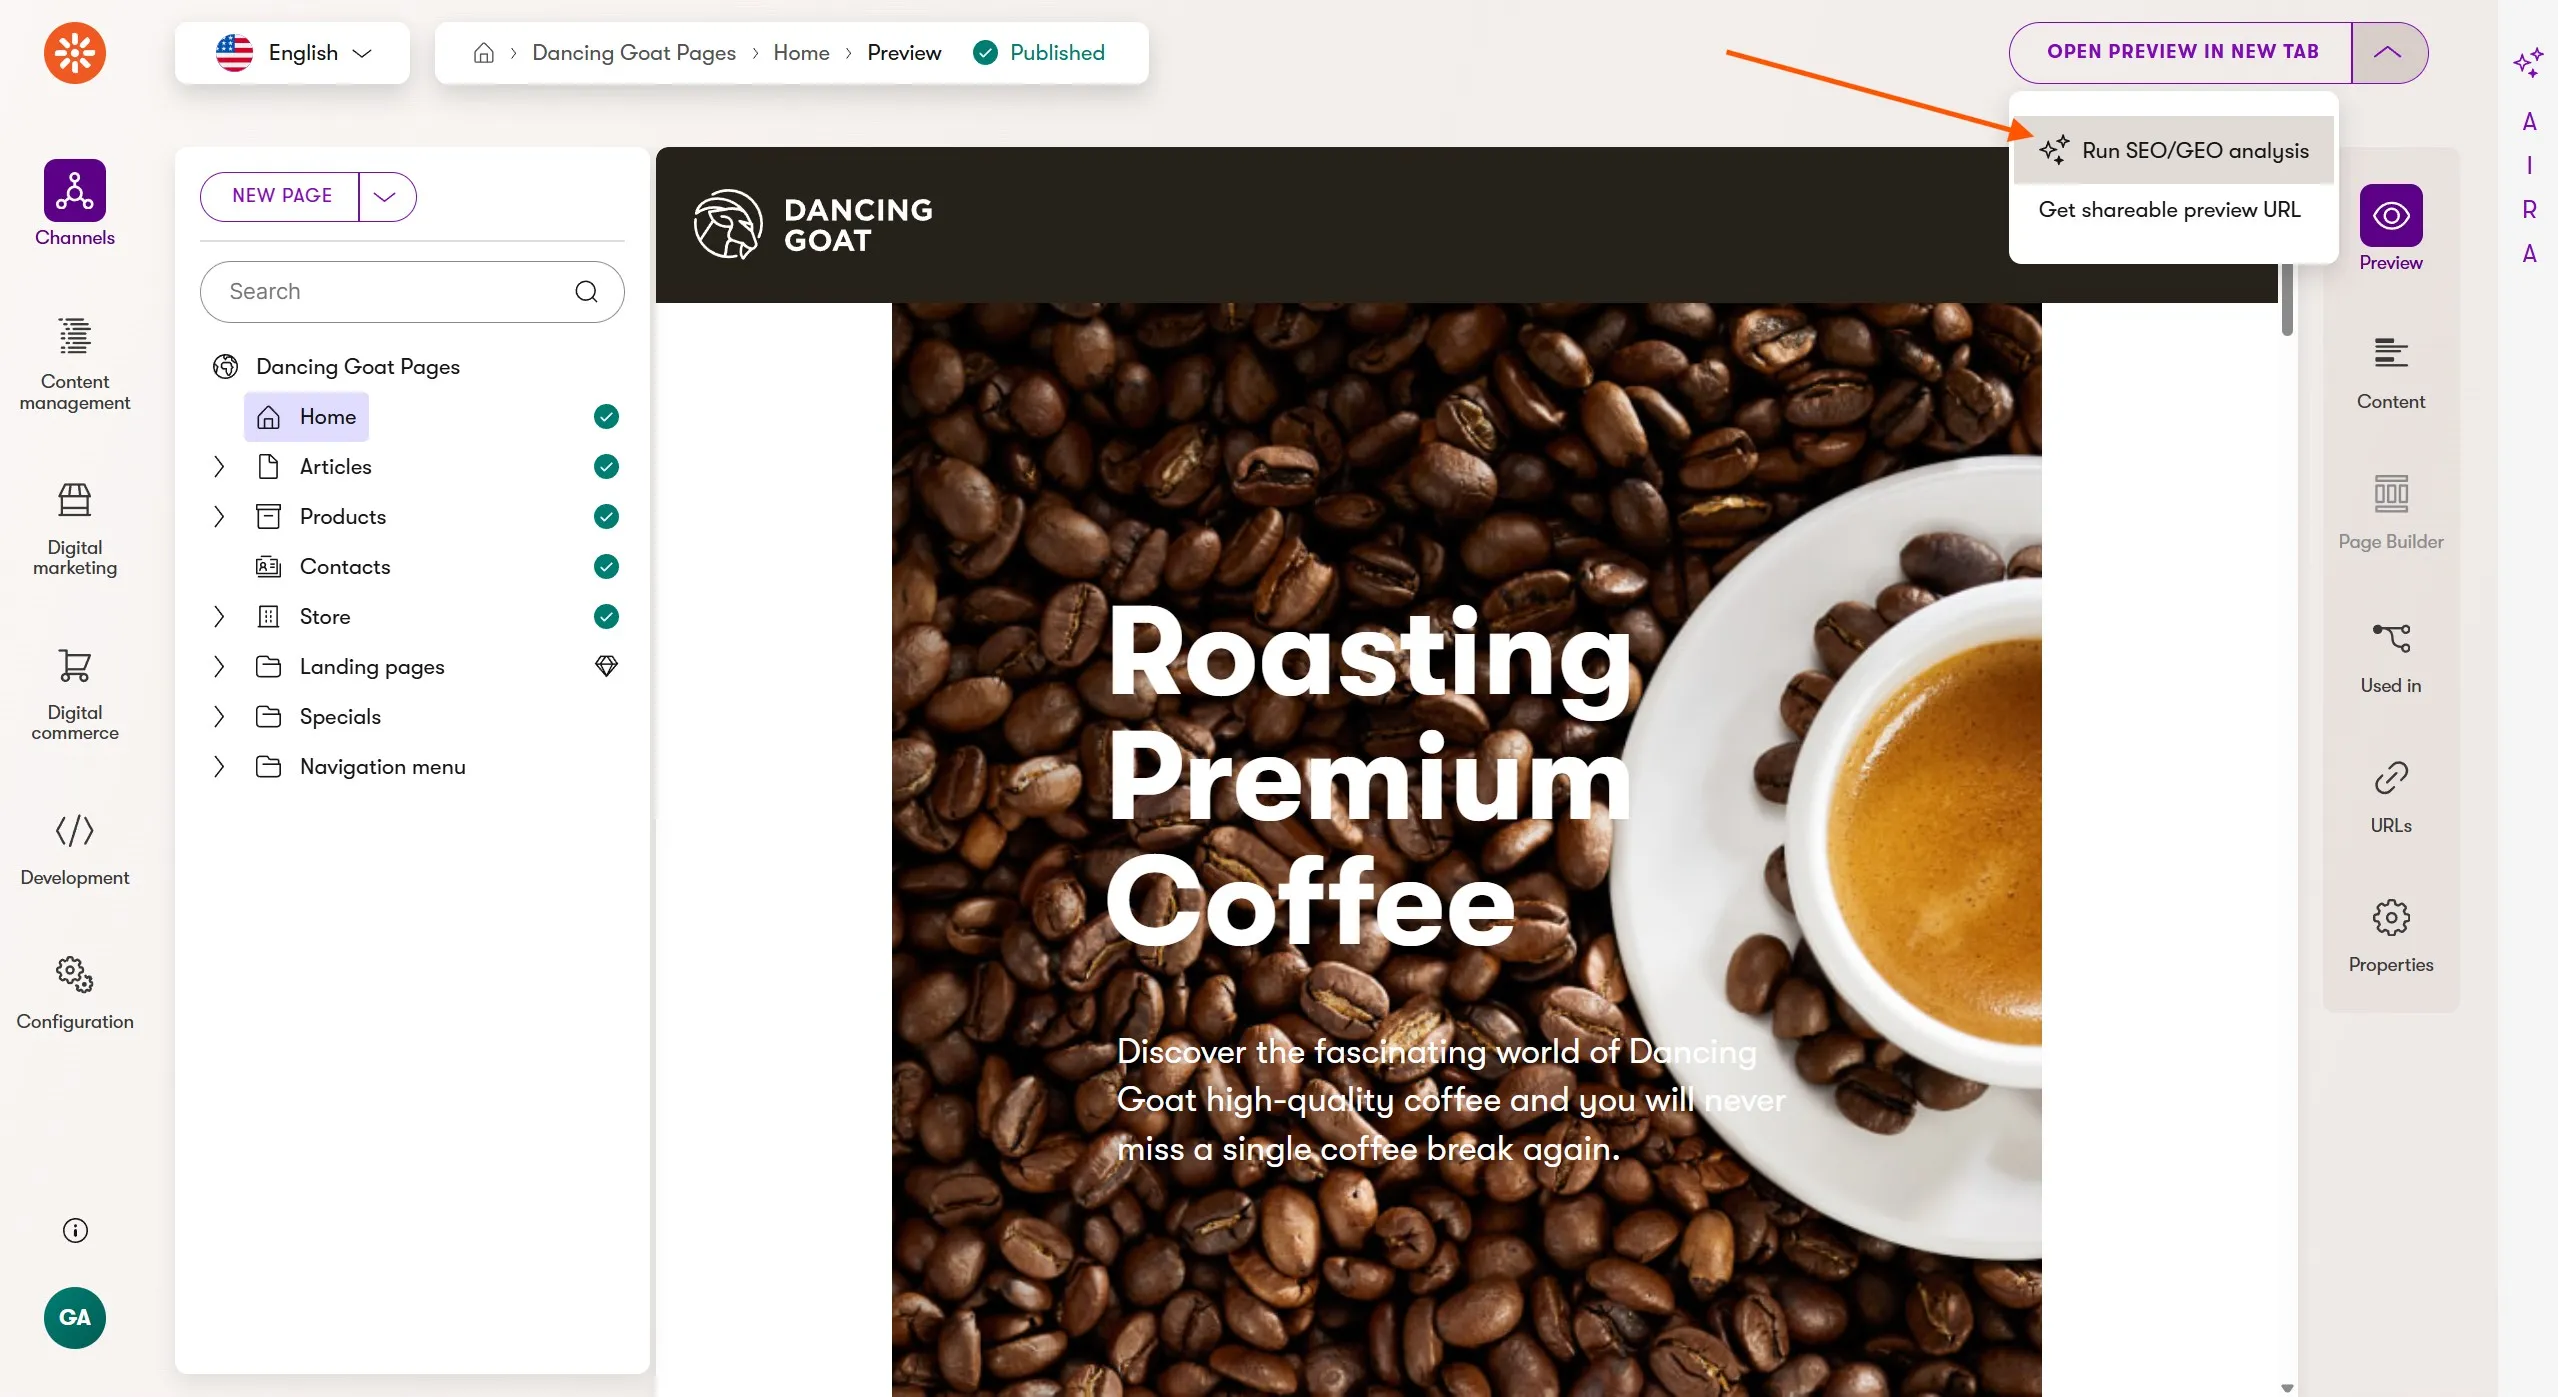Open the URLs link icon
Viewport: 2558px width, 1397px height.
(x=2390, y=779)
